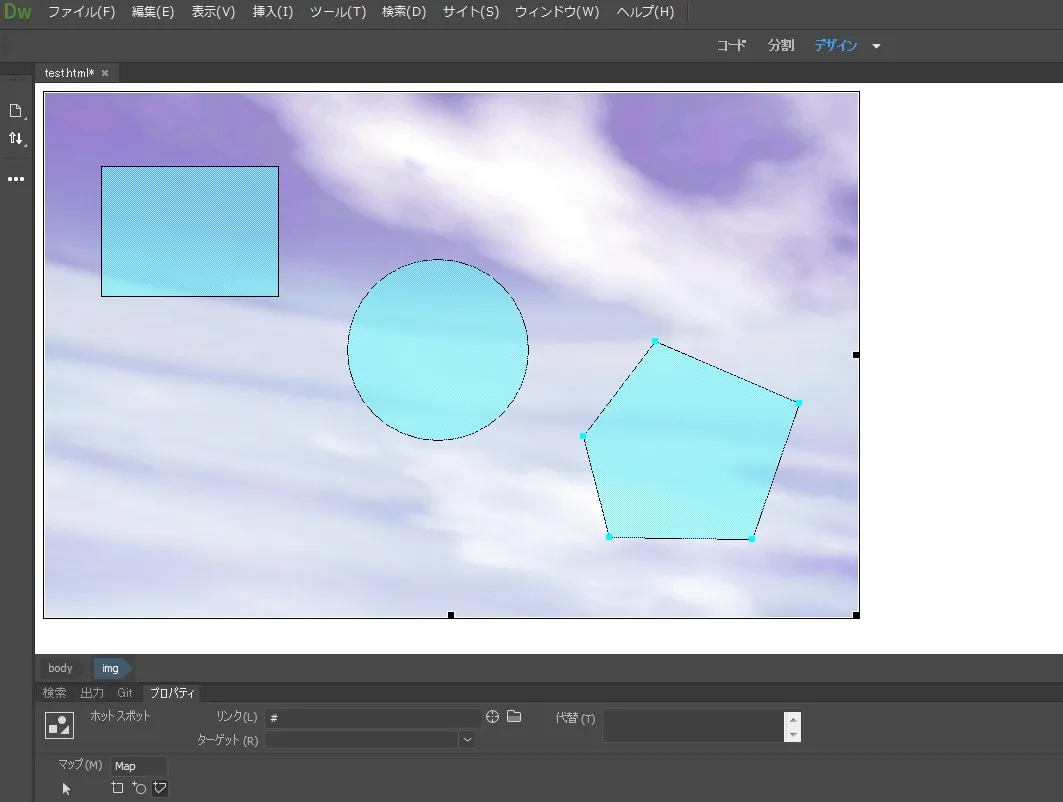The image size is (1063, 802).
Task: Click the bottom-right vertex handle of polygon
Action: click(x=752, y=539)
